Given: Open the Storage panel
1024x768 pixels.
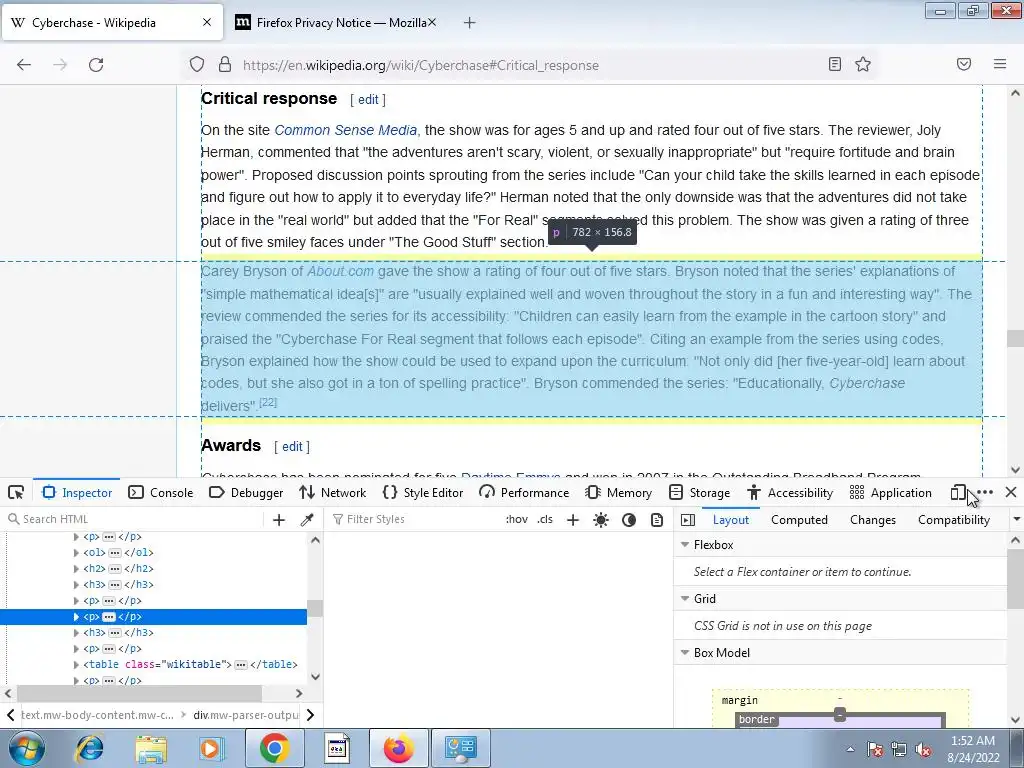Looking at the screenshot, I should coord(699,492).
